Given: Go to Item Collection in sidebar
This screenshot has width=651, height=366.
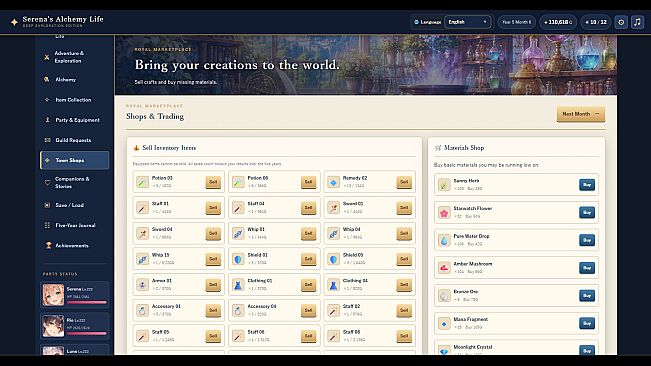Looking at the screenshot, I should click(75, 100).
